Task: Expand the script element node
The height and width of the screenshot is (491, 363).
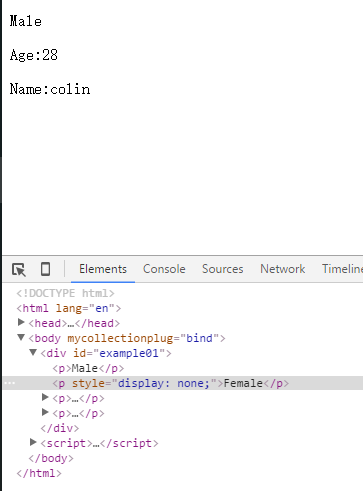Action: tap(33, 442)
